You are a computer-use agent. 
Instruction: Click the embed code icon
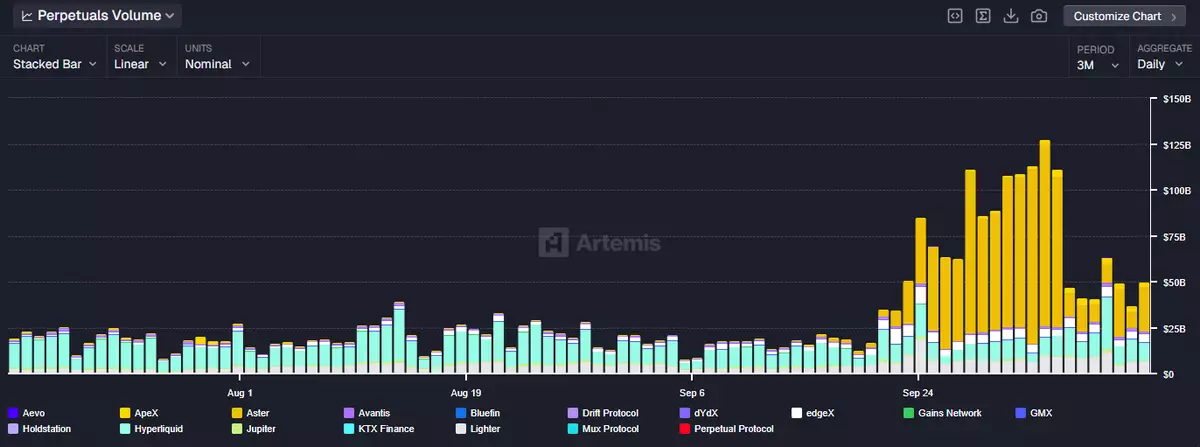pos(955,16)
